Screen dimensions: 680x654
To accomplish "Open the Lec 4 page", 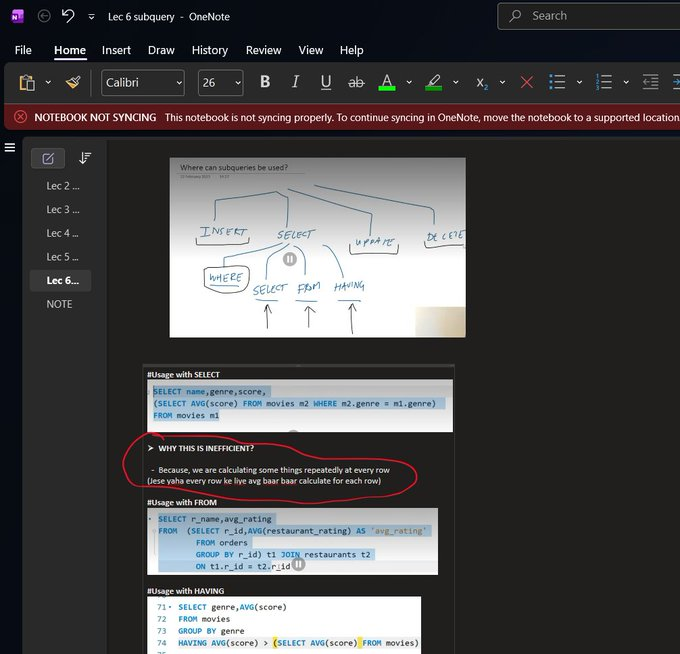I will coord(62,233).
